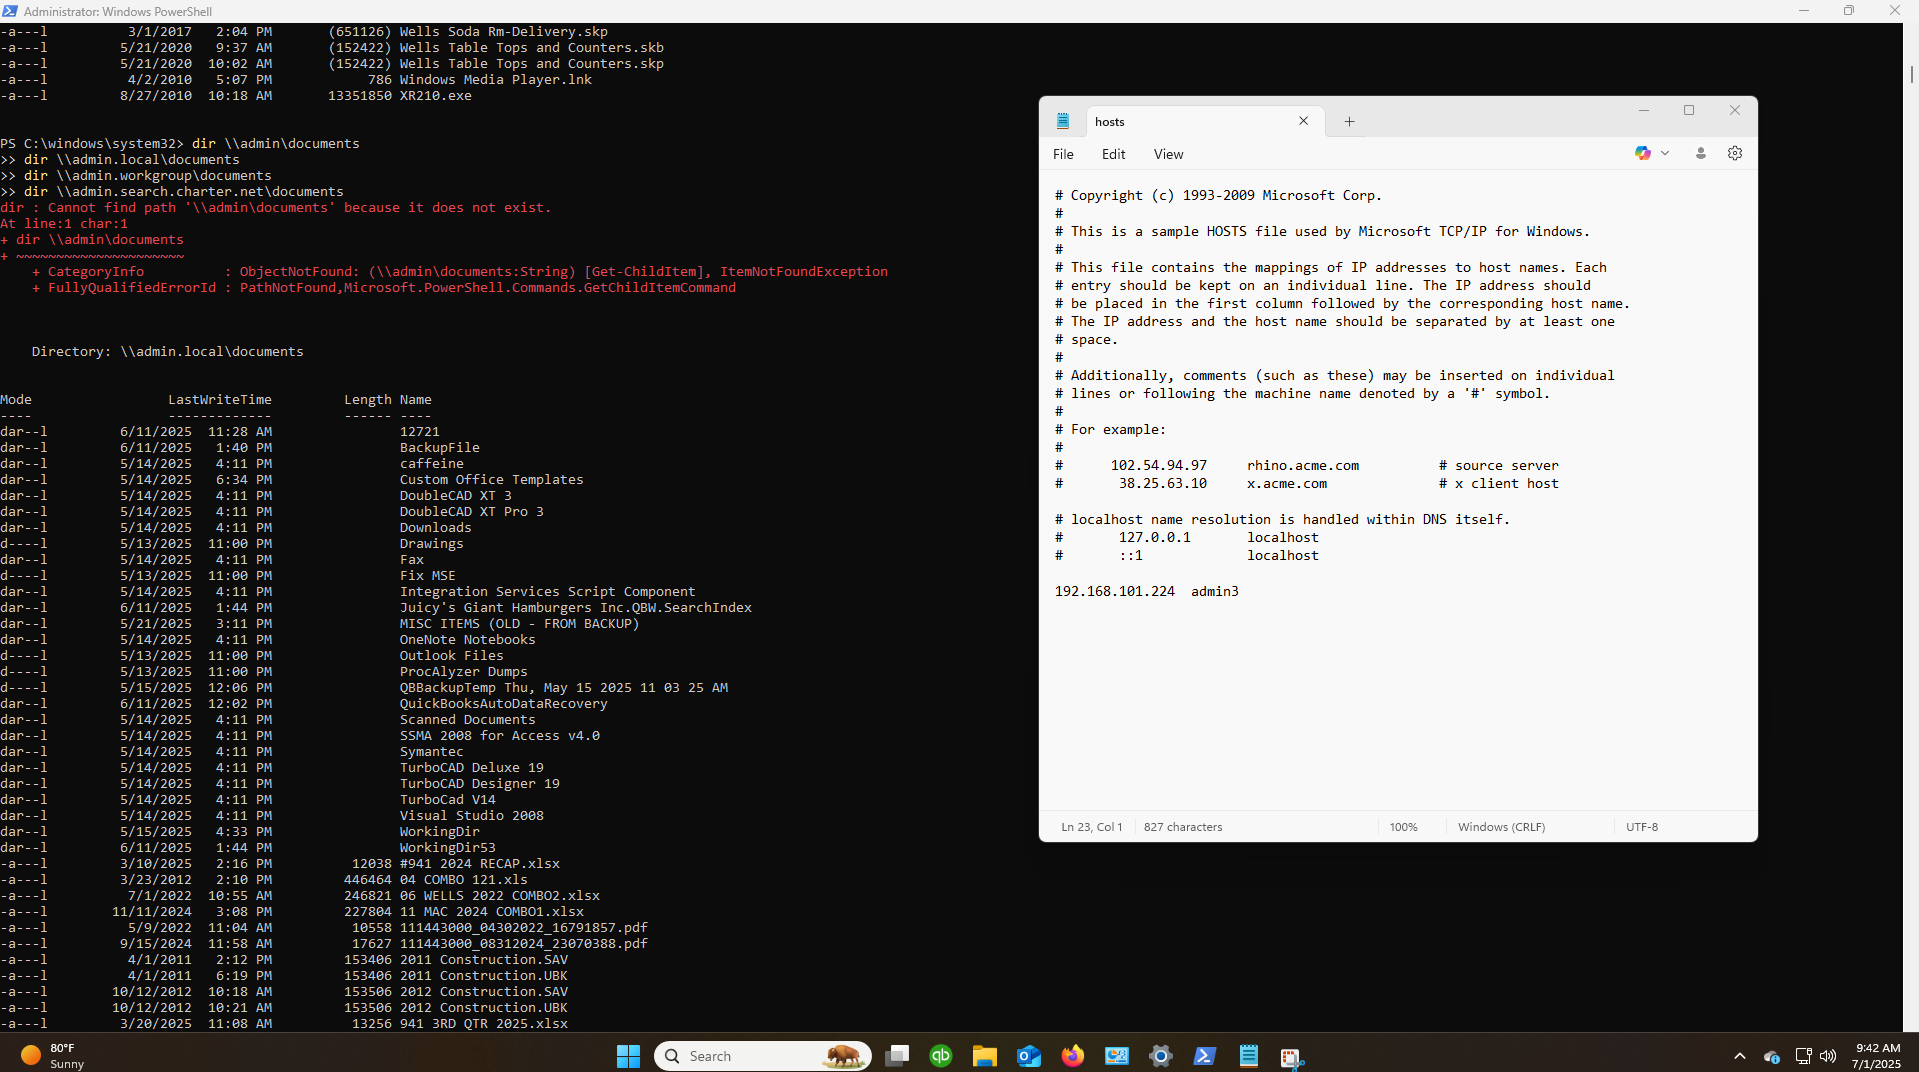The image size is (1919, 1072).
Task: Click the XR210.exe file entry in PowerShell
Action: [x=436, y=95]
